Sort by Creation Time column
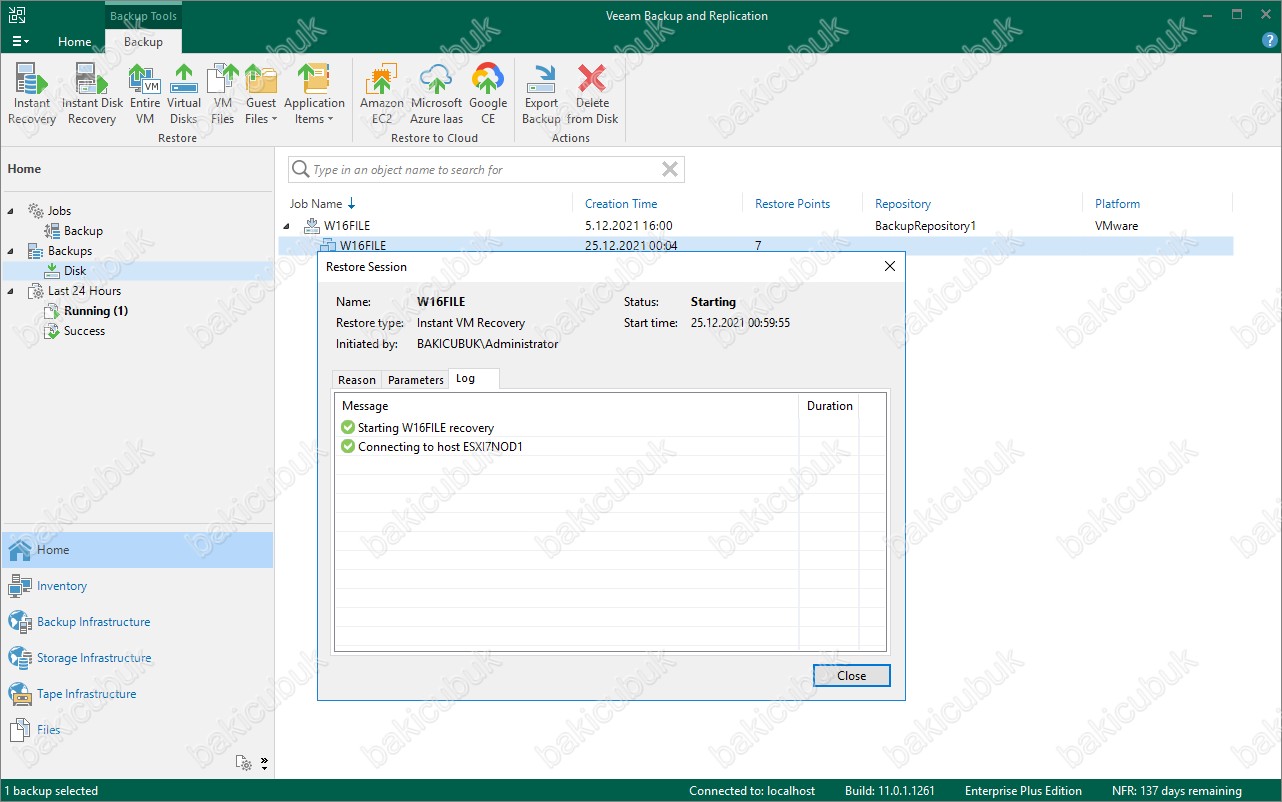Viewport: 1282px width, 802px height. point(621,204)
